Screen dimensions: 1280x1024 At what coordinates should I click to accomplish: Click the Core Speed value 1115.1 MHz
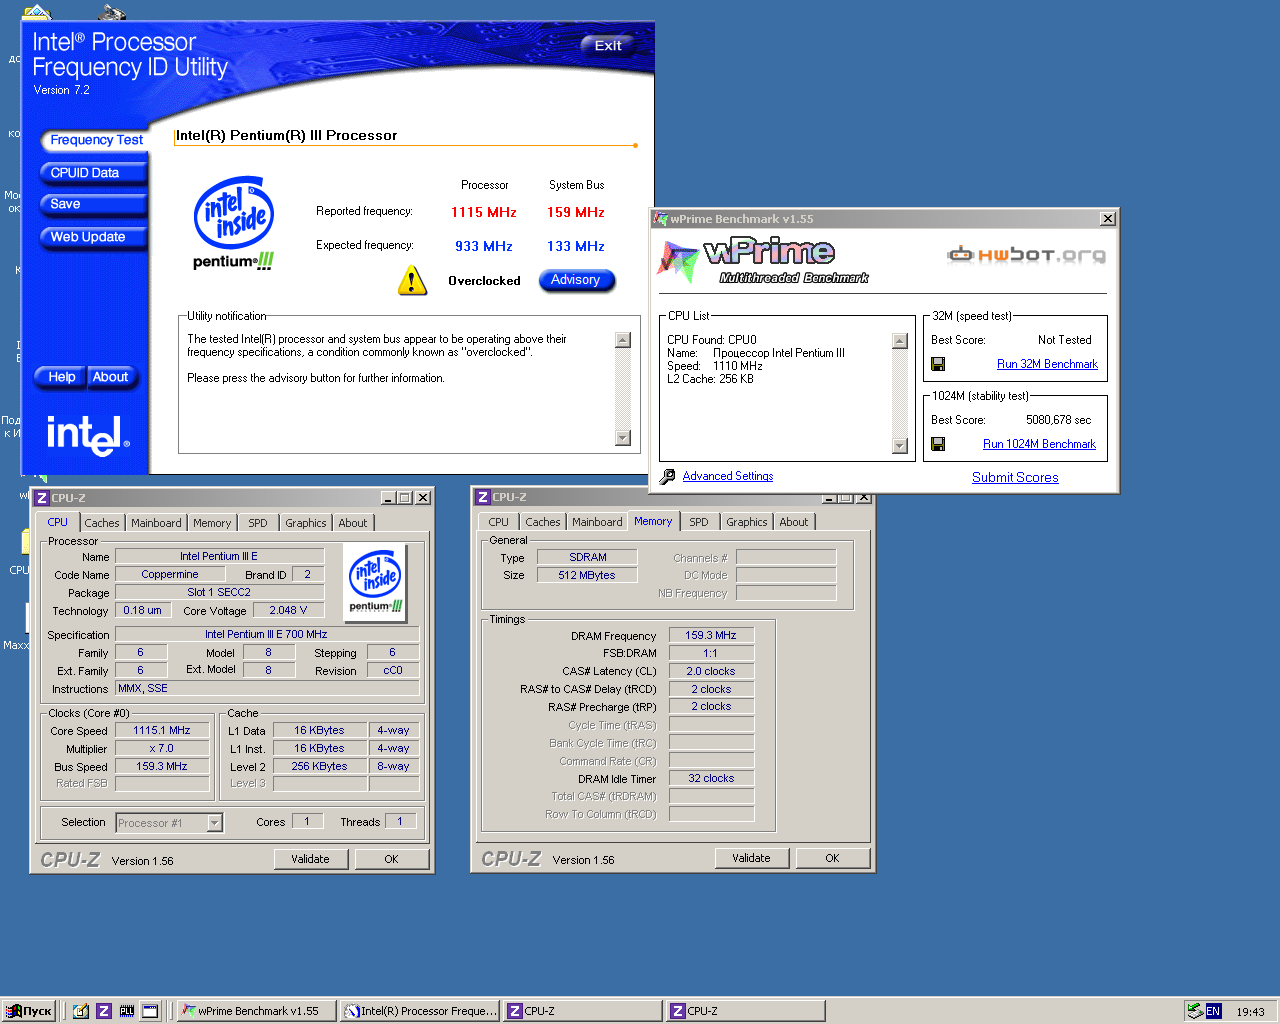click(162, 730)
